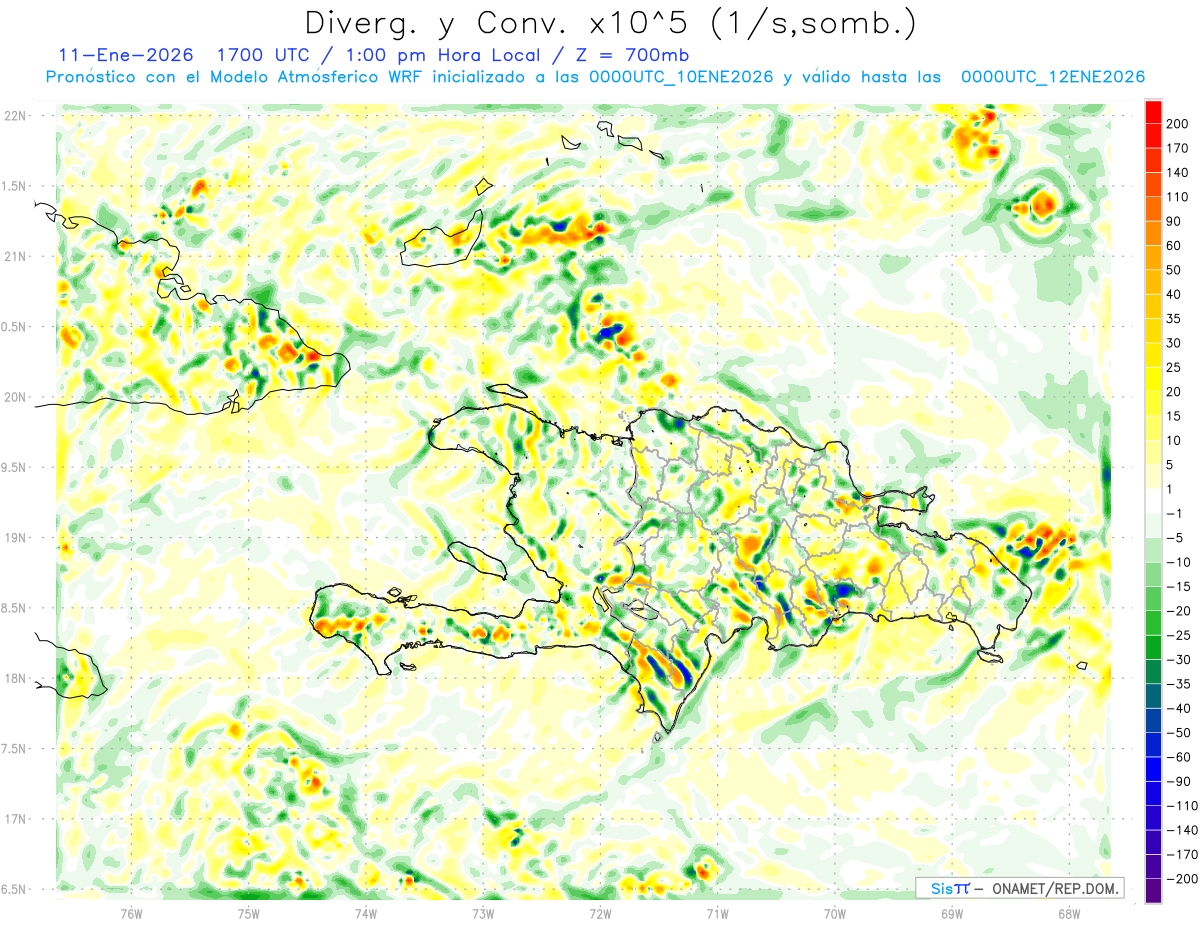Click the dark purple swatch below -200
The height and width of the screenshot is (927, 1200).
pos(1153,890)
